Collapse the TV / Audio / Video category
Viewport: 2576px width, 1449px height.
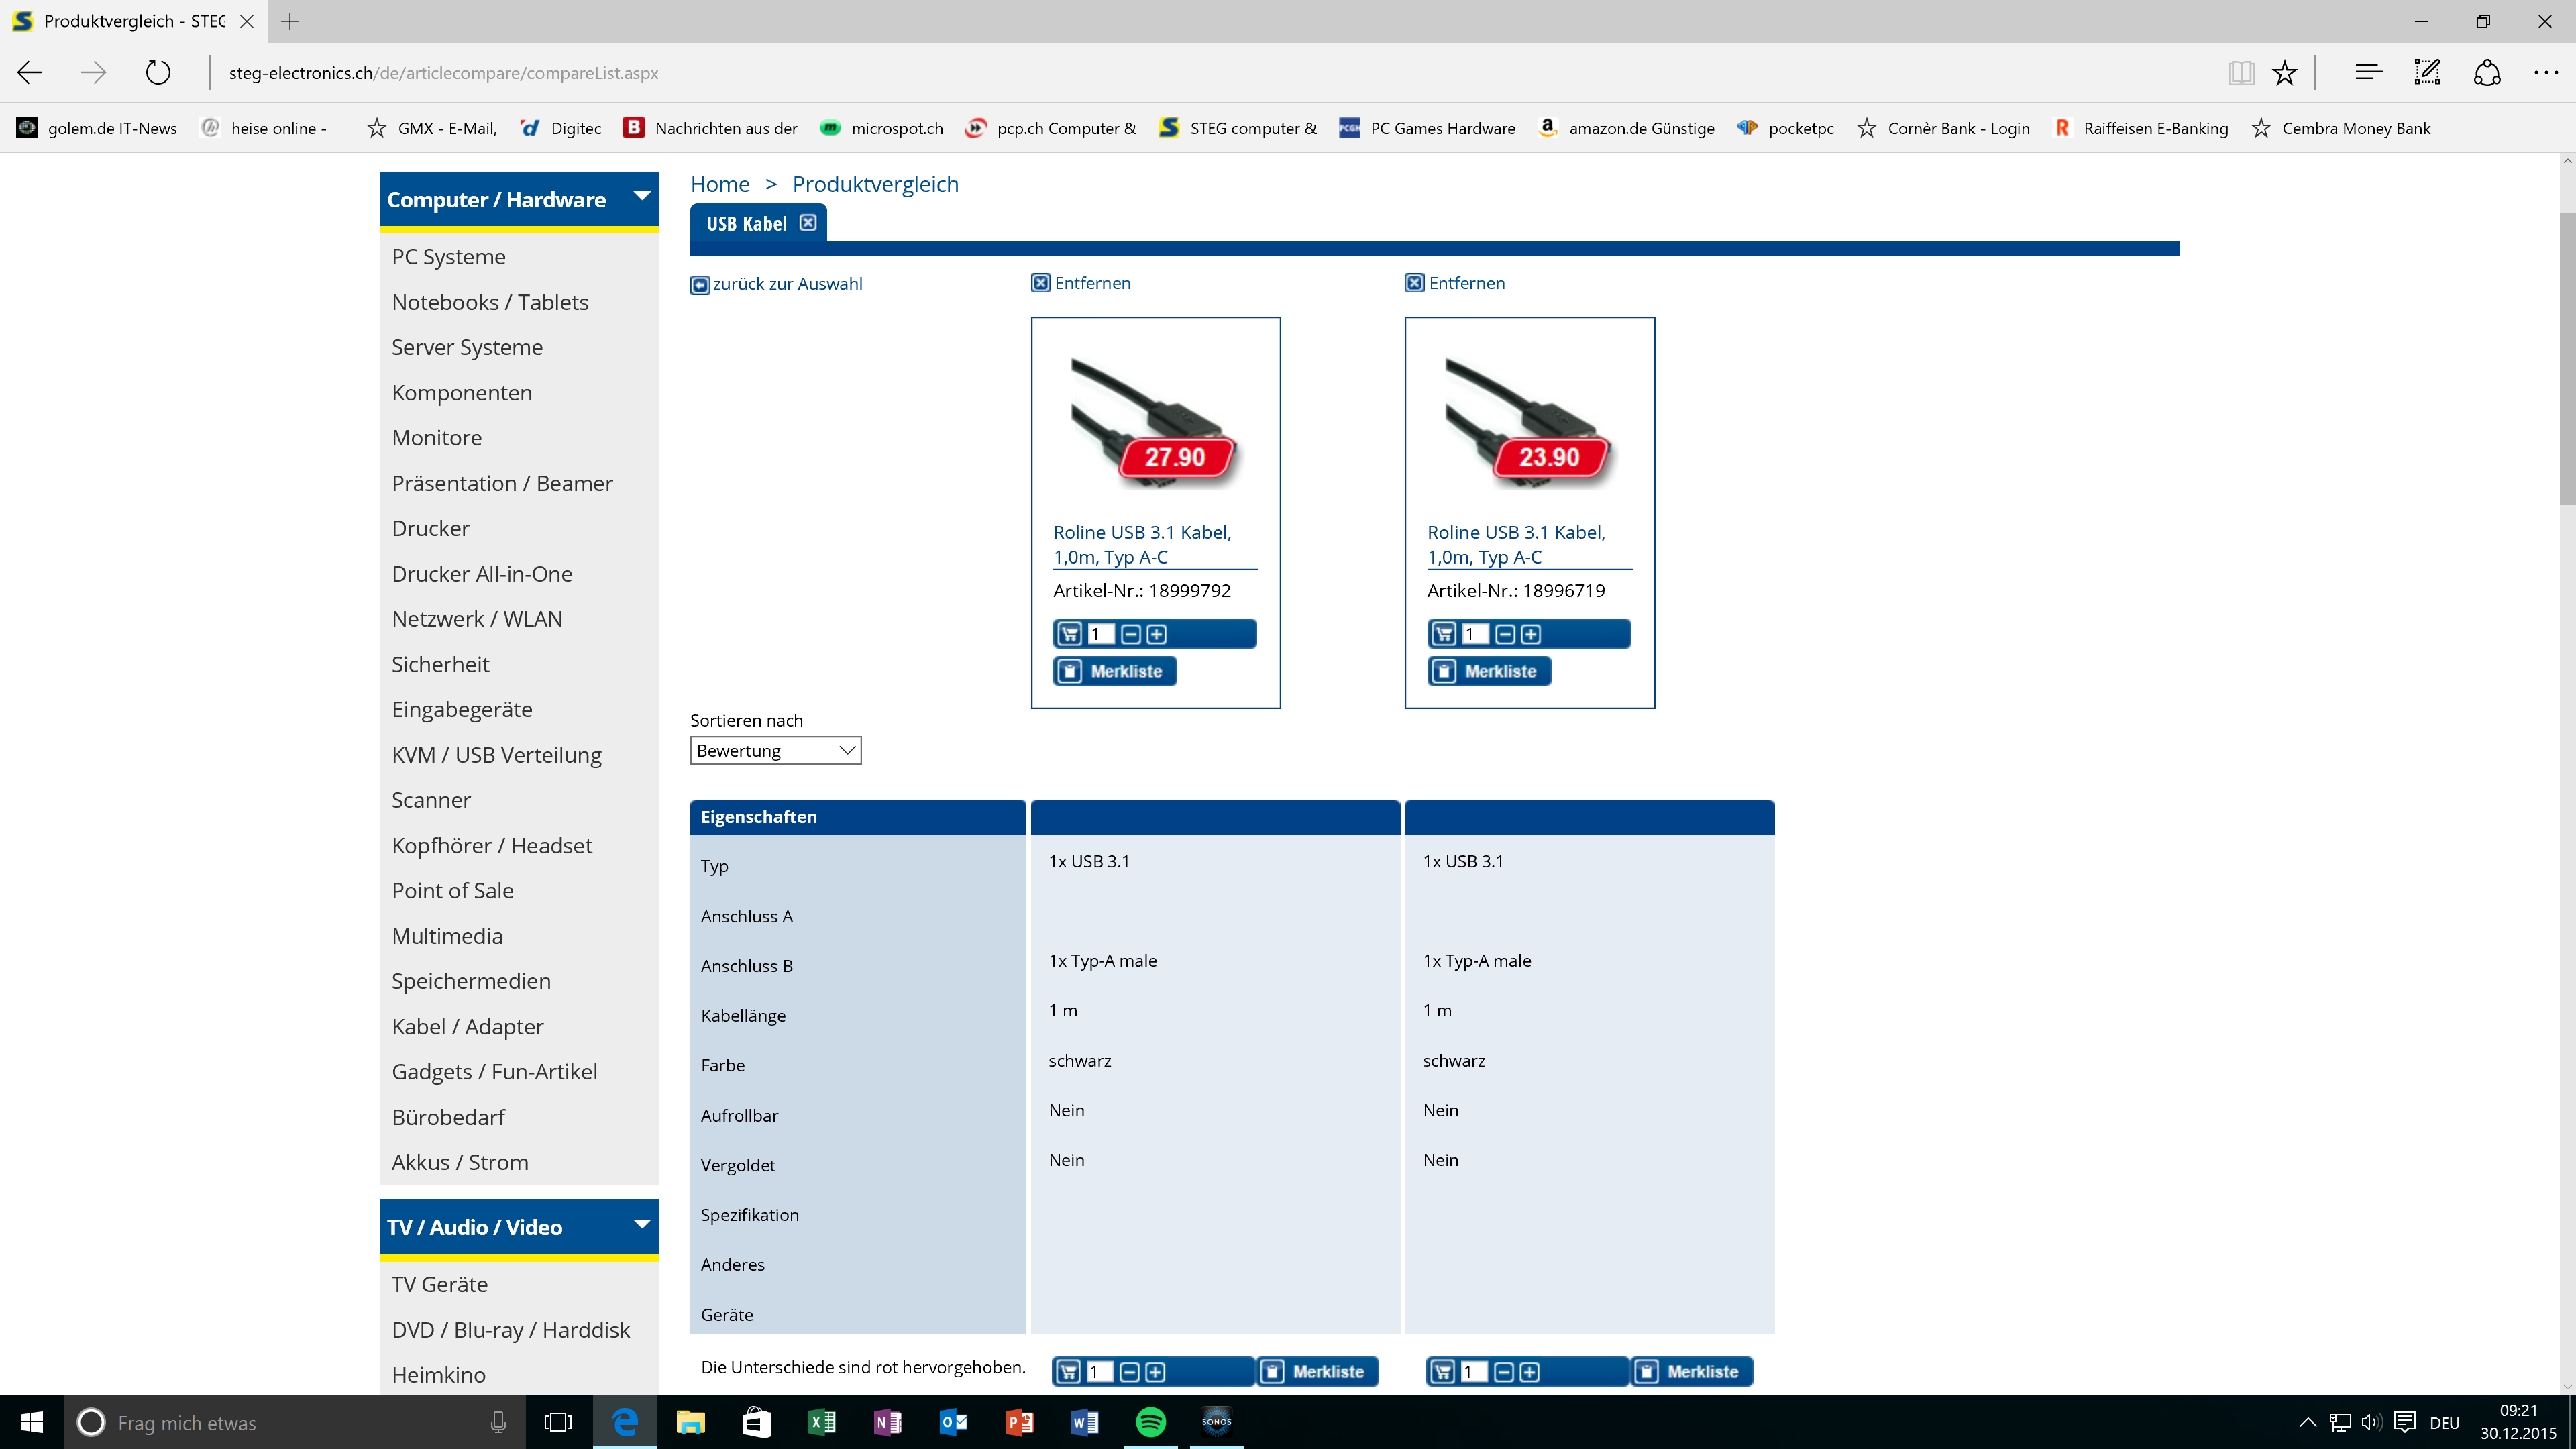click(642, 1225)
